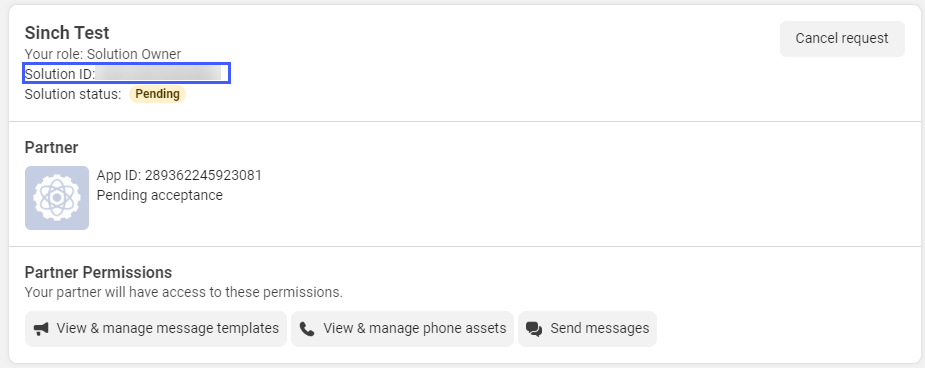Click the Partner Permissions heading

[x=99, y=272]
